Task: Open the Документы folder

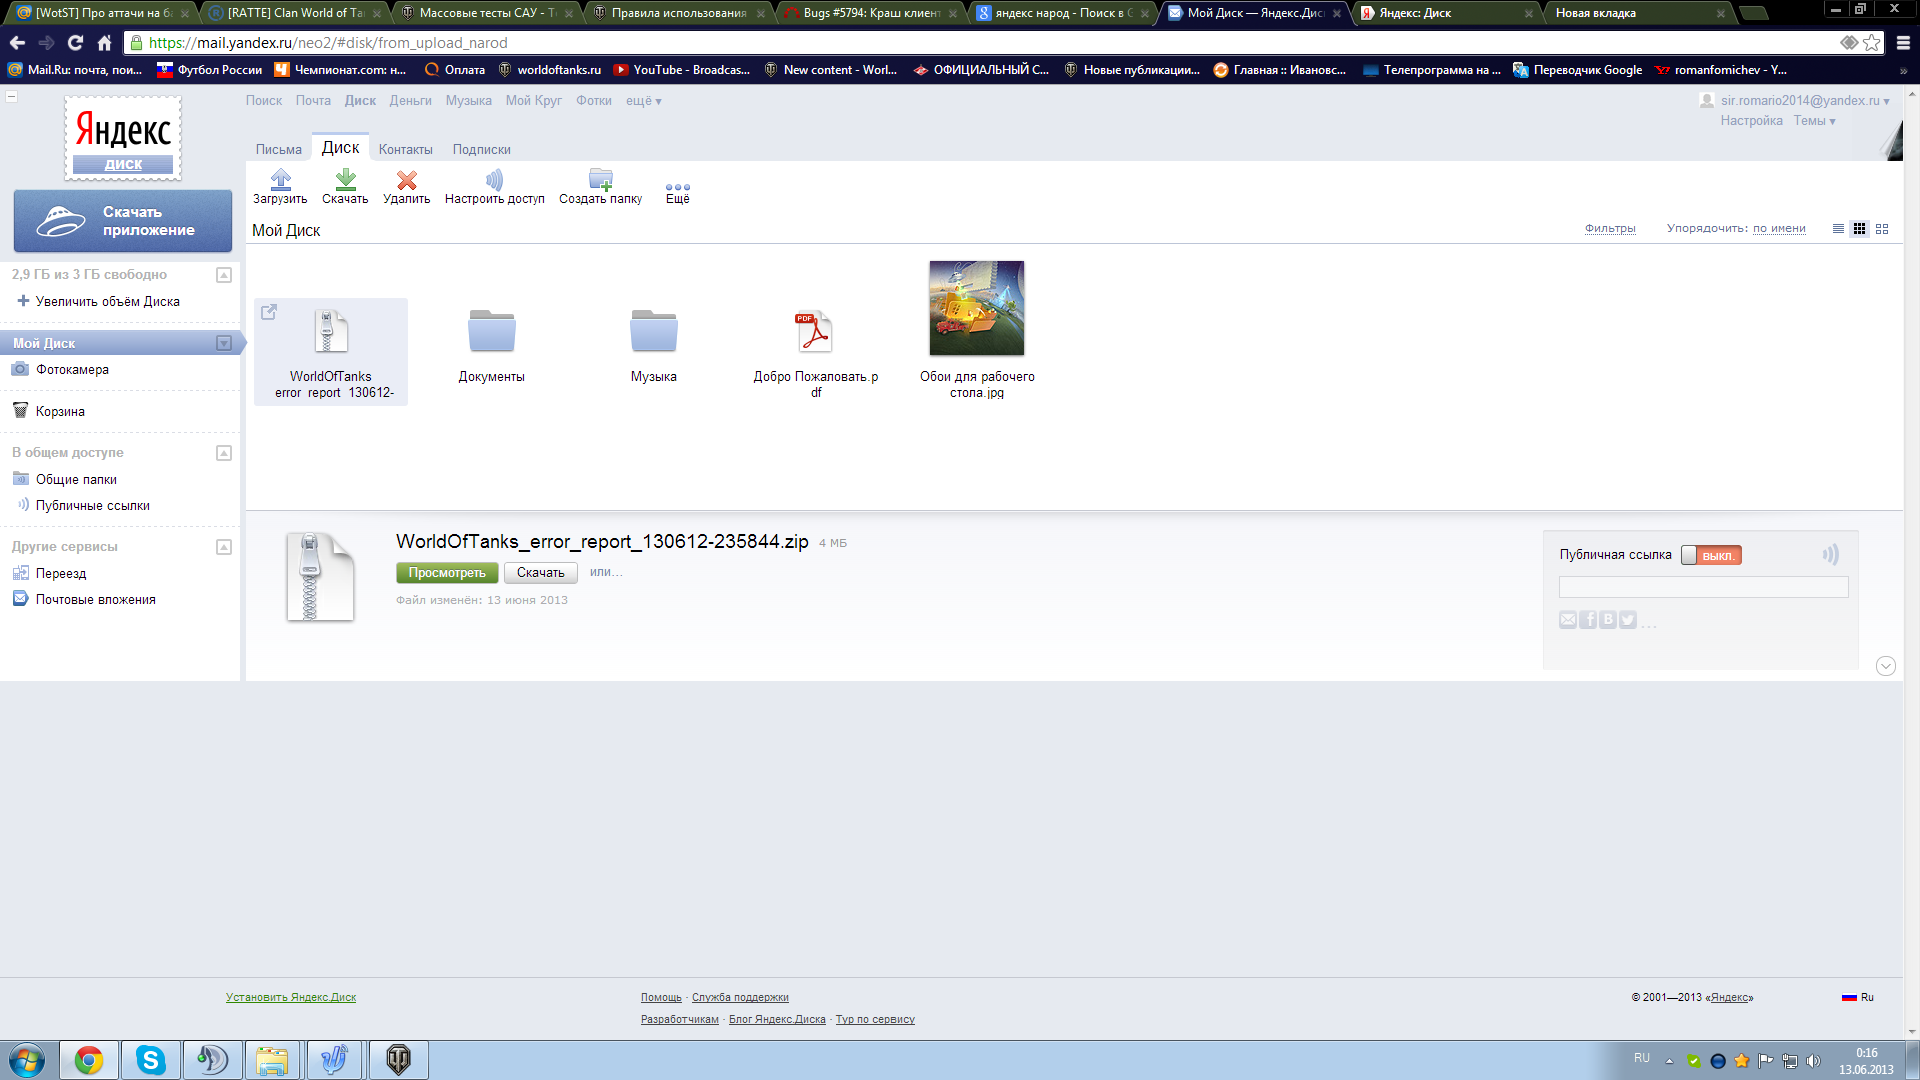Action: 491,346
